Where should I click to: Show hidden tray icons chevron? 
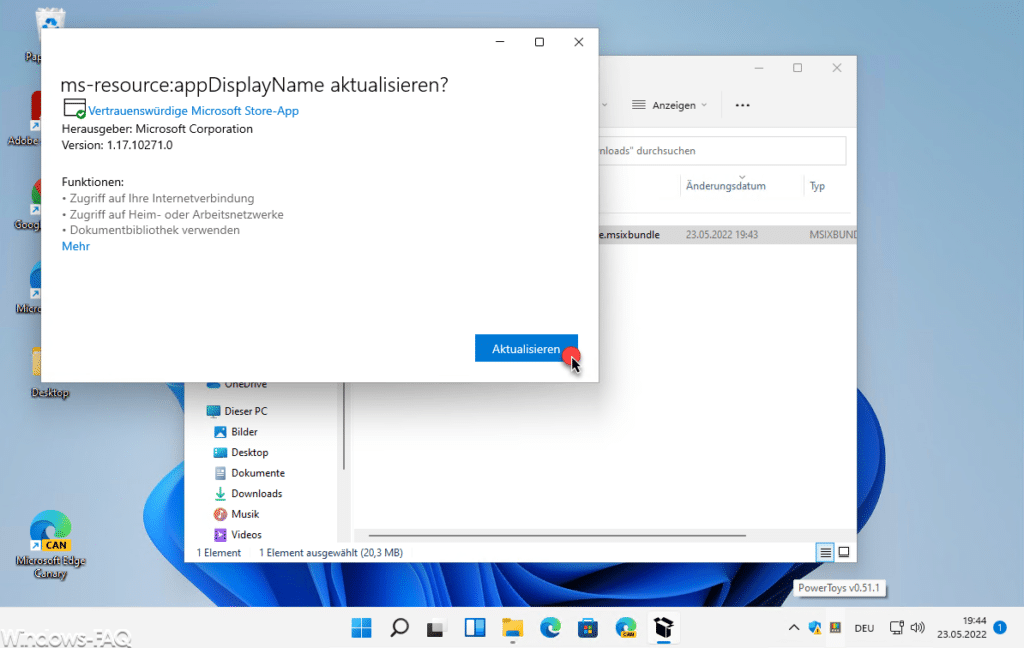pos(793,628)
